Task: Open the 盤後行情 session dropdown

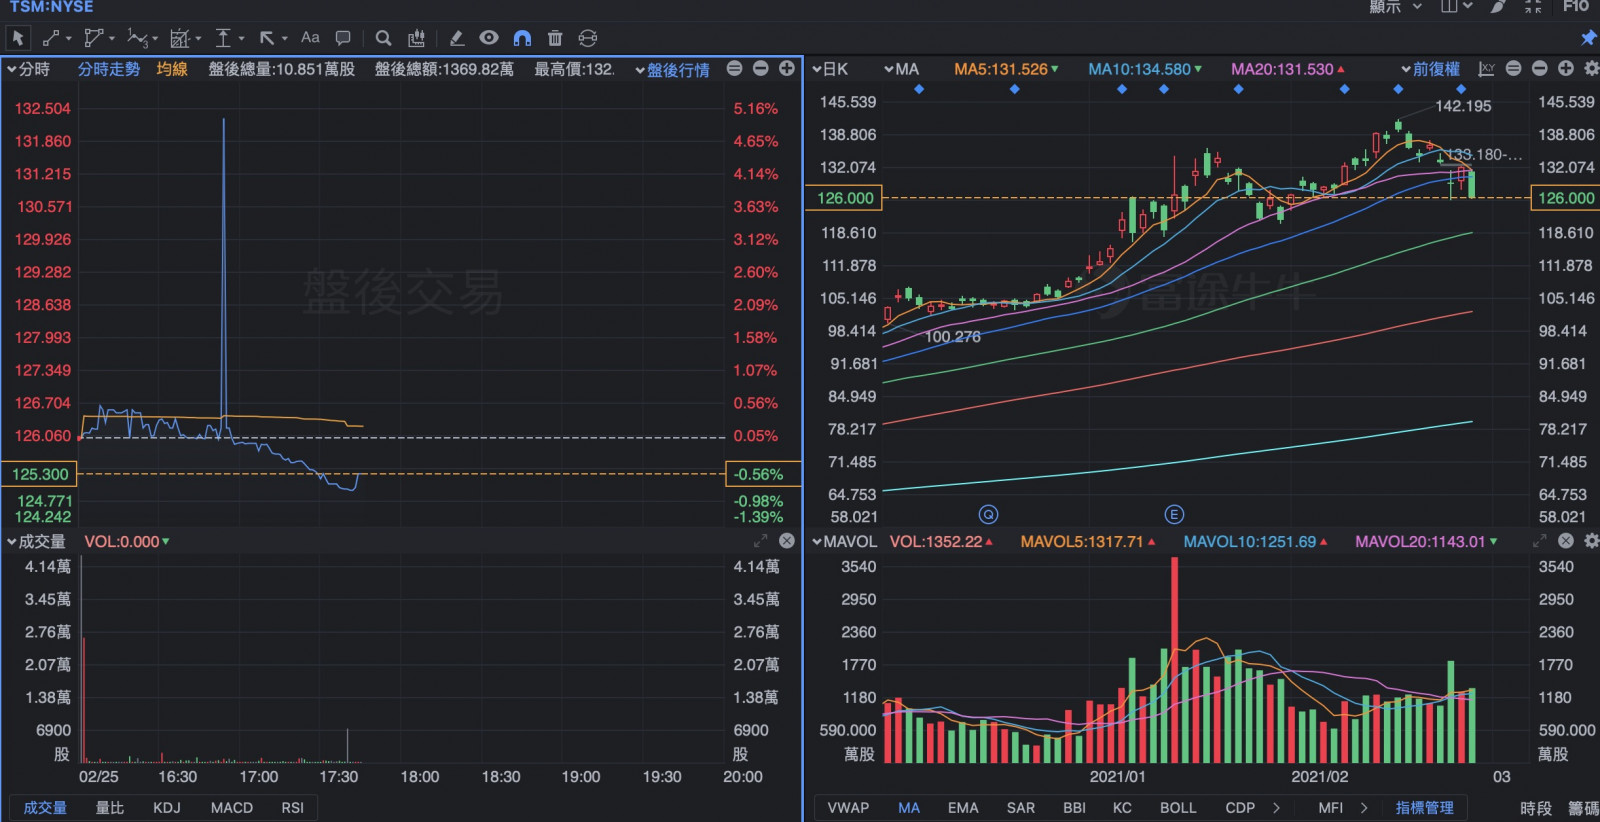Action: point(672,70)
